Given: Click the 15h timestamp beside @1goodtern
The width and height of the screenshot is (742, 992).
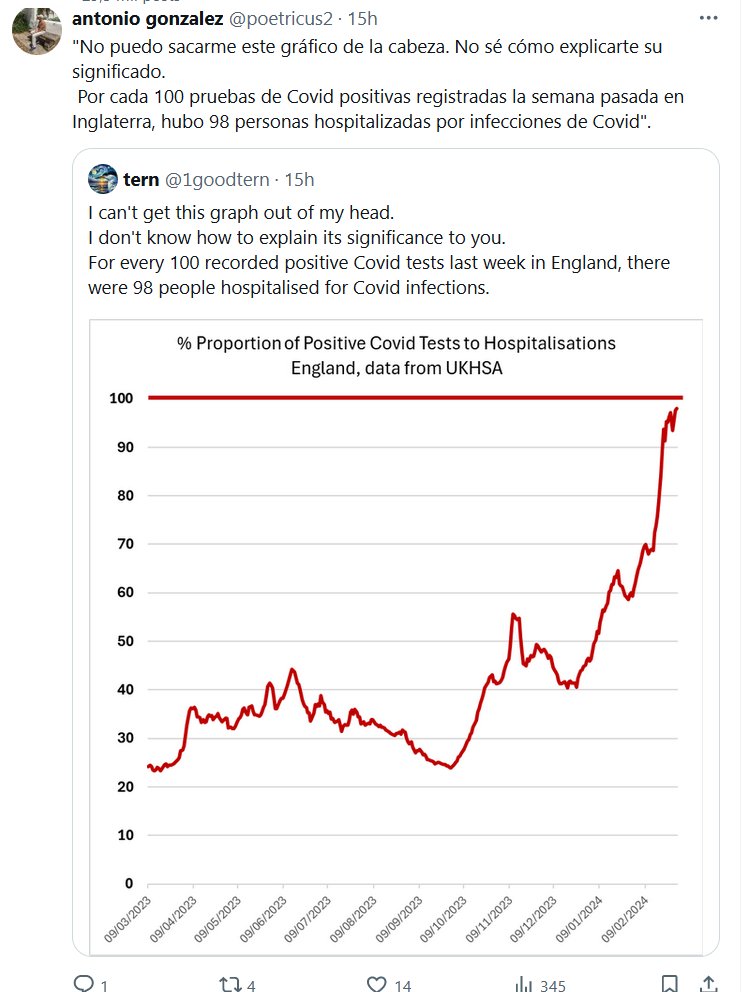Looking at the screenshot, I should coord(300,179).
